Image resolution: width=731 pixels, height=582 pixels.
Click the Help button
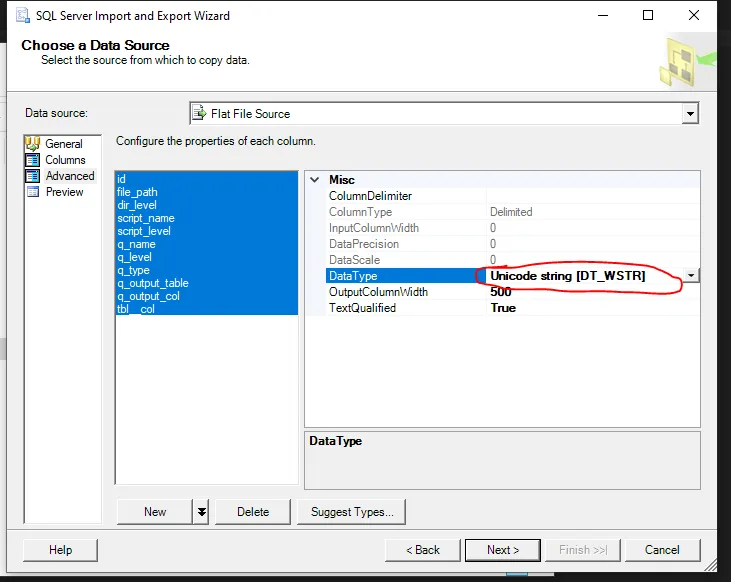(x=61, y=550)
